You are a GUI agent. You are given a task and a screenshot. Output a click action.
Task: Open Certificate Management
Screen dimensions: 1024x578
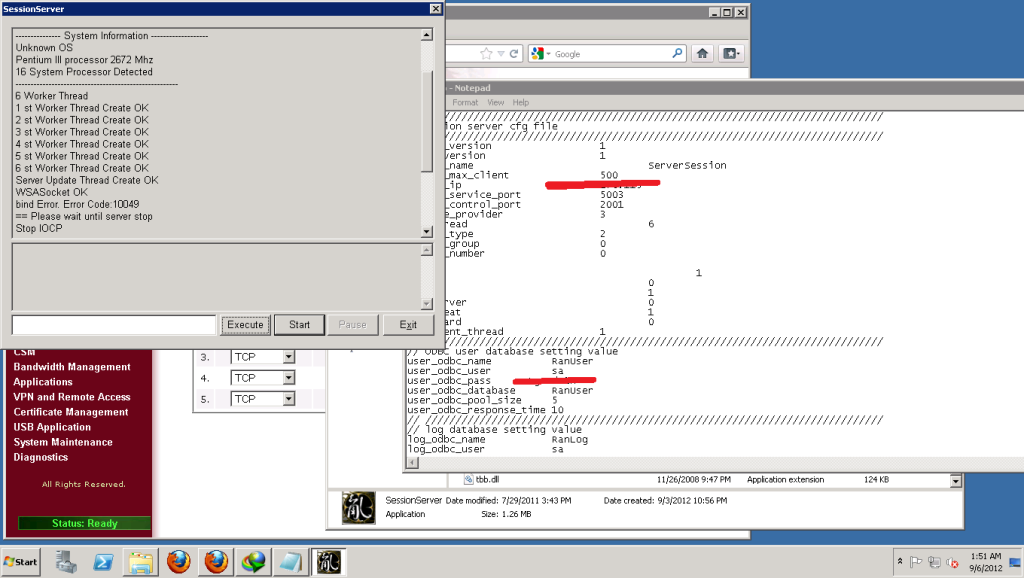click(71, 412)
